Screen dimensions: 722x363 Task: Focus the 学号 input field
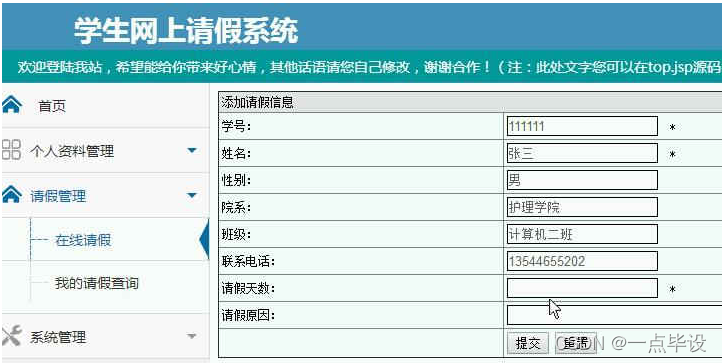pyautogui.click(x=582, y=126)
